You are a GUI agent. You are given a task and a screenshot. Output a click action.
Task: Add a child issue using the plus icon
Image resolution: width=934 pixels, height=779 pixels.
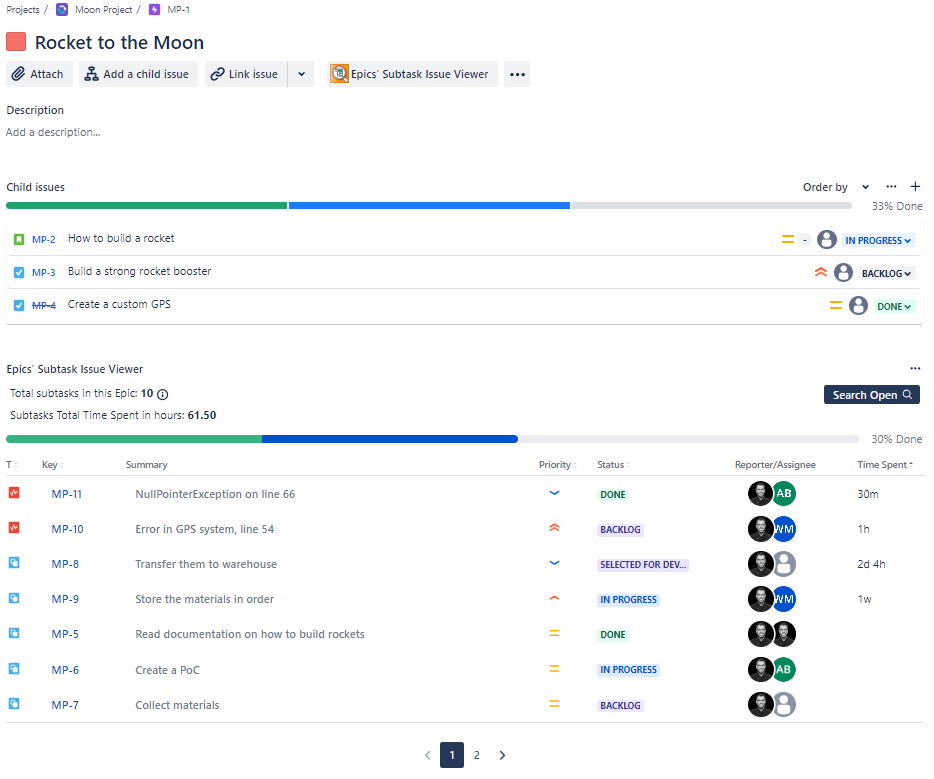pyautogui.click(x=915, y=187)
